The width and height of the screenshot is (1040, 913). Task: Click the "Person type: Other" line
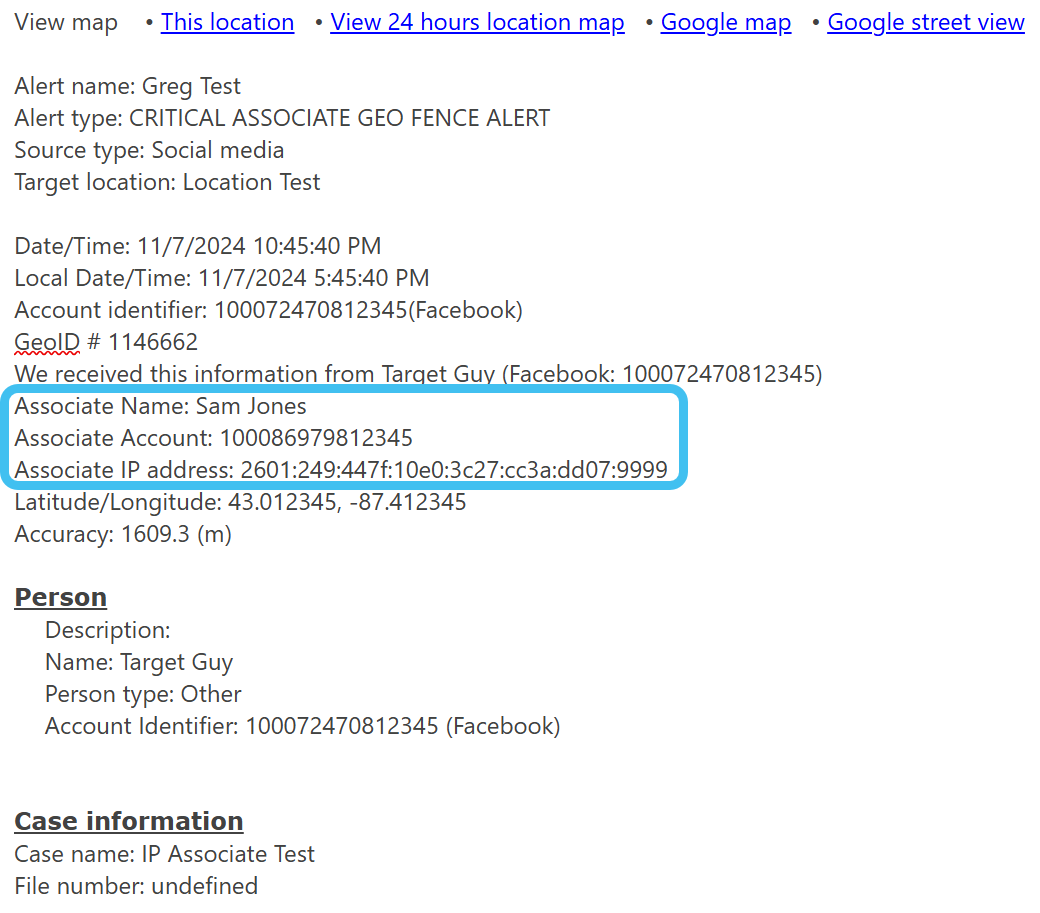143,694
